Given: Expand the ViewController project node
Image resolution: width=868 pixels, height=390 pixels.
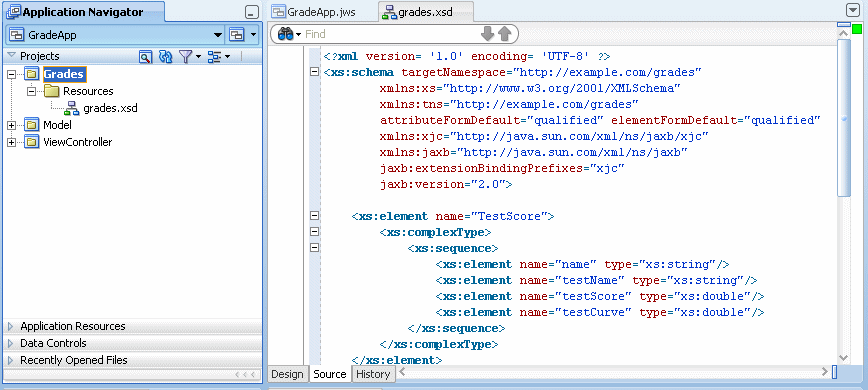Looking at the screenshot, I should [12, 142].
